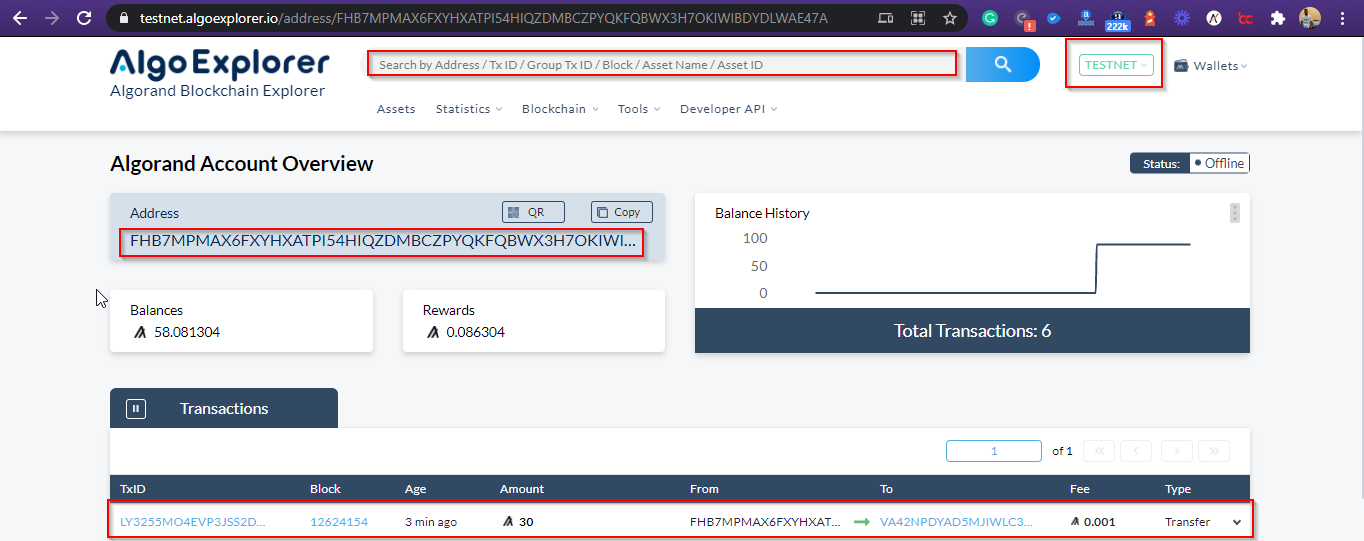Click the Age column header
The width and height of the screenshot is (1364, 541).
click(415, 489)
